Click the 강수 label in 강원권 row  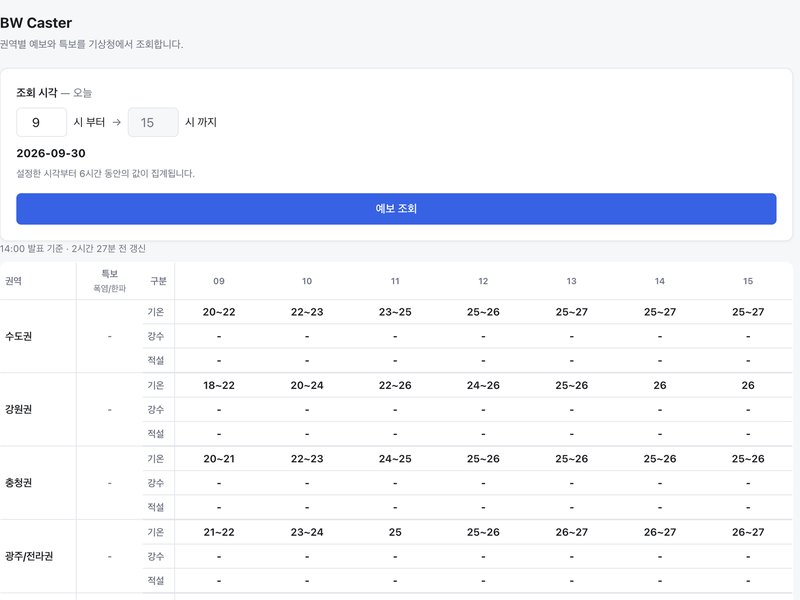coord(156,410)
